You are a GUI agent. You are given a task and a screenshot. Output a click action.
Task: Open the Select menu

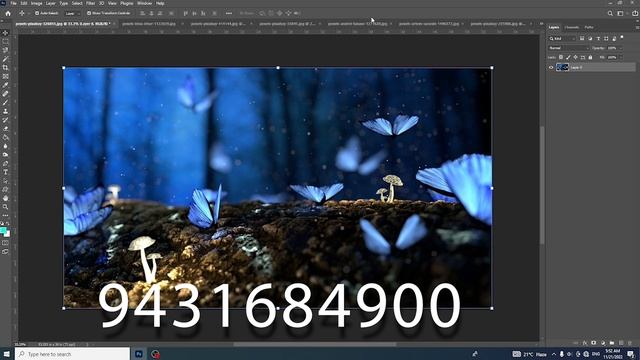pyautogui.click(x=77, y=3)
